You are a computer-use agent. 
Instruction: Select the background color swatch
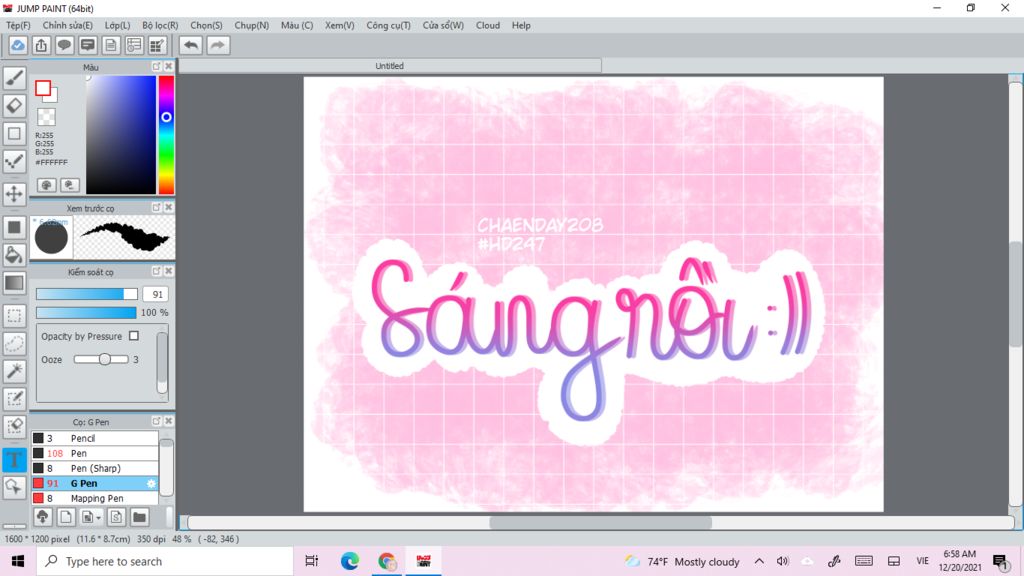tap(53, 97)
